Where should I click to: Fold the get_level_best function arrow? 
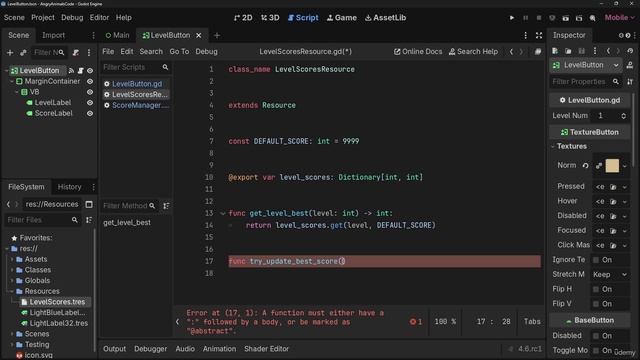222,213
